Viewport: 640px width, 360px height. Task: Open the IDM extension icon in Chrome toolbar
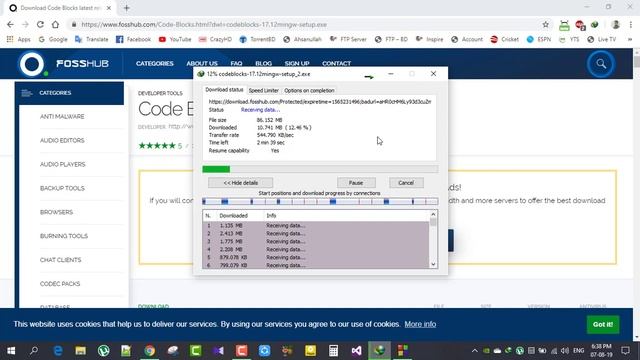coord(595,24)
